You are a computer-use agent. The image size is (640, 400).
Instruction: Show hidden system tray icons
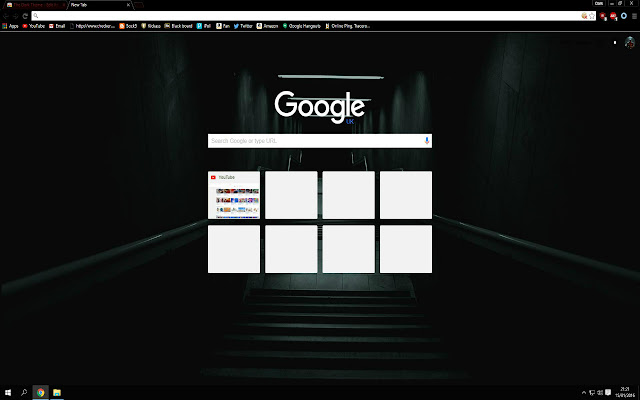[584, 393]
